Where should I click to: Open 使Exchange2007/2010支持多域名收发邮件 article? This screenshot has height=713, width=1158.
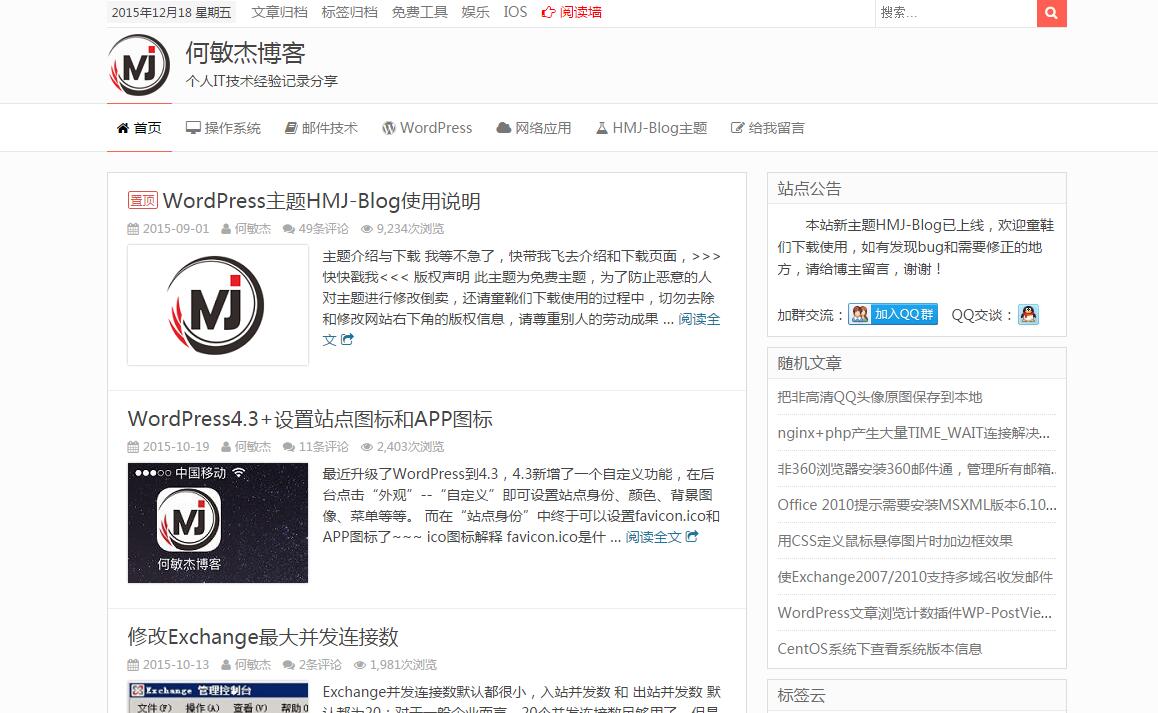coord(915,577)
